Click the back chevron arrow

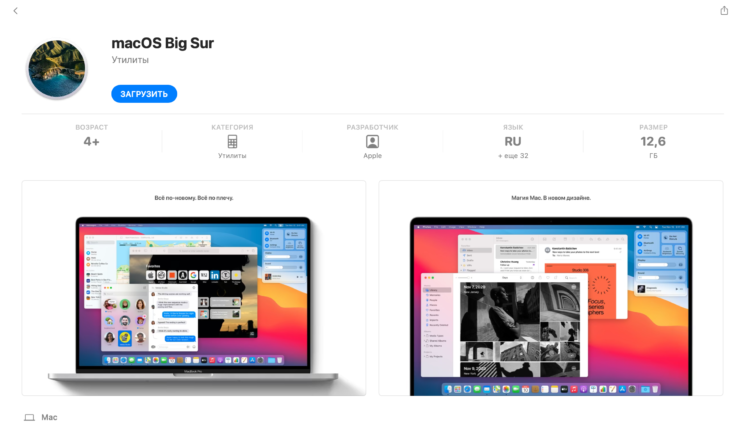pyautogui.click(x=16, y=10)
